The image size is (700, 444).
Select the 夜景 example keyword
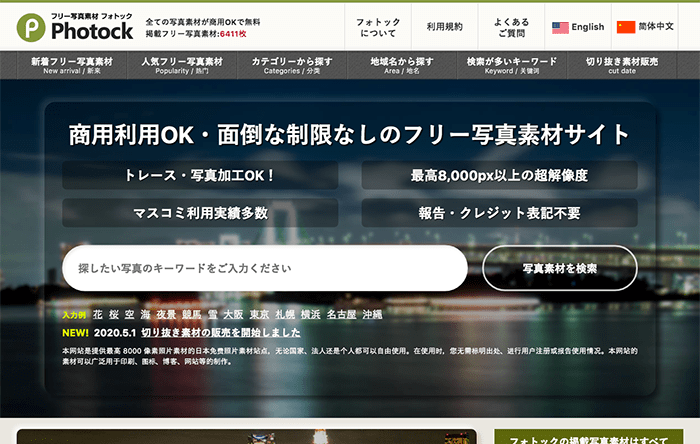click(166, 315)
